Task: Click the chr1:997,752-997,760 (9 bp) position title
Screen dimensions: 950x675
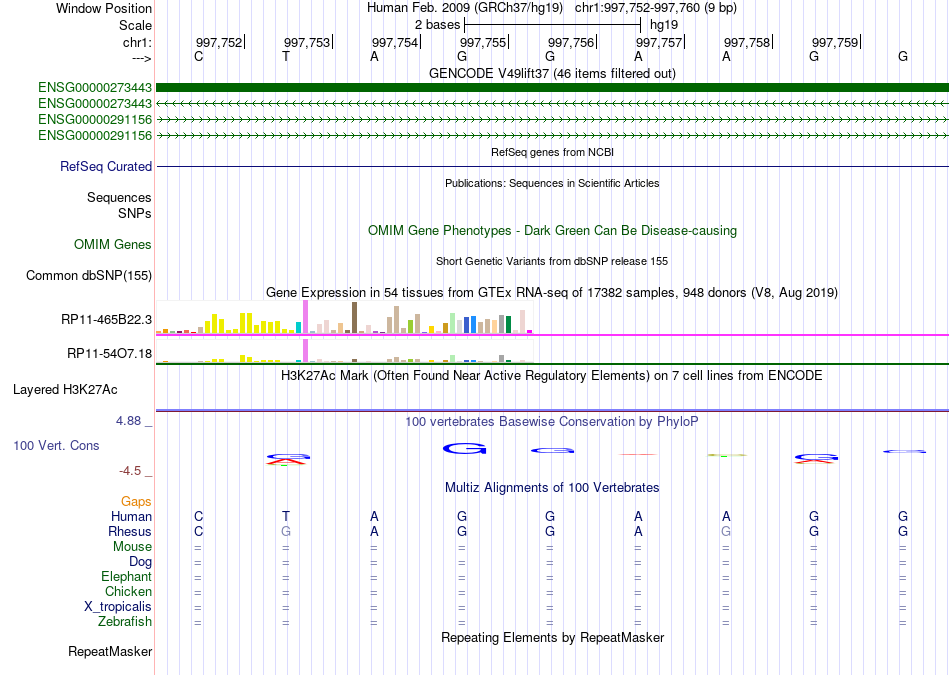Action: coord(656,8)
